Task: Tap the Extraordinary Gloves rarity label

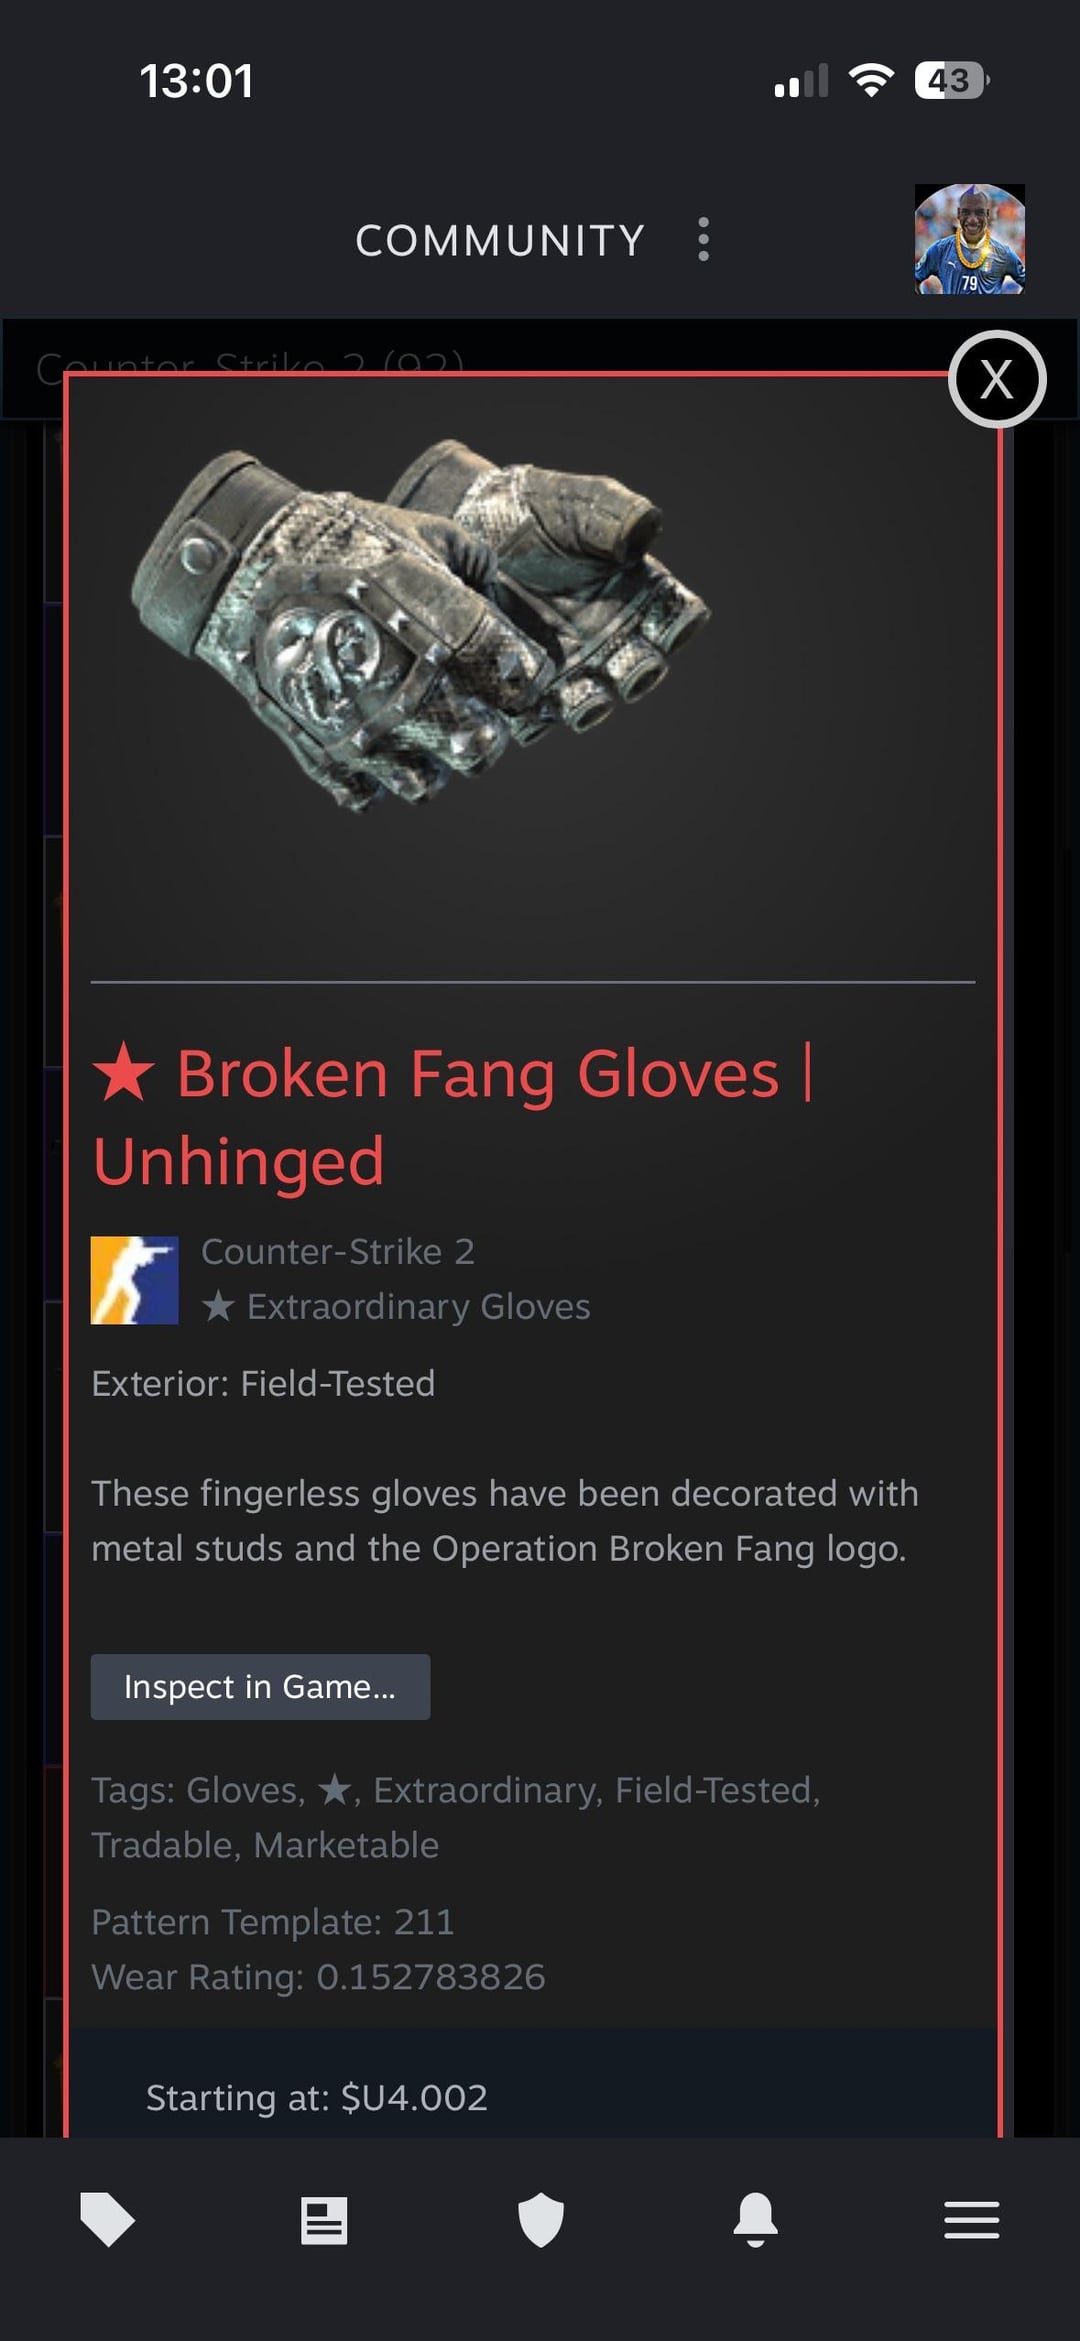Action: (396, 1307)
